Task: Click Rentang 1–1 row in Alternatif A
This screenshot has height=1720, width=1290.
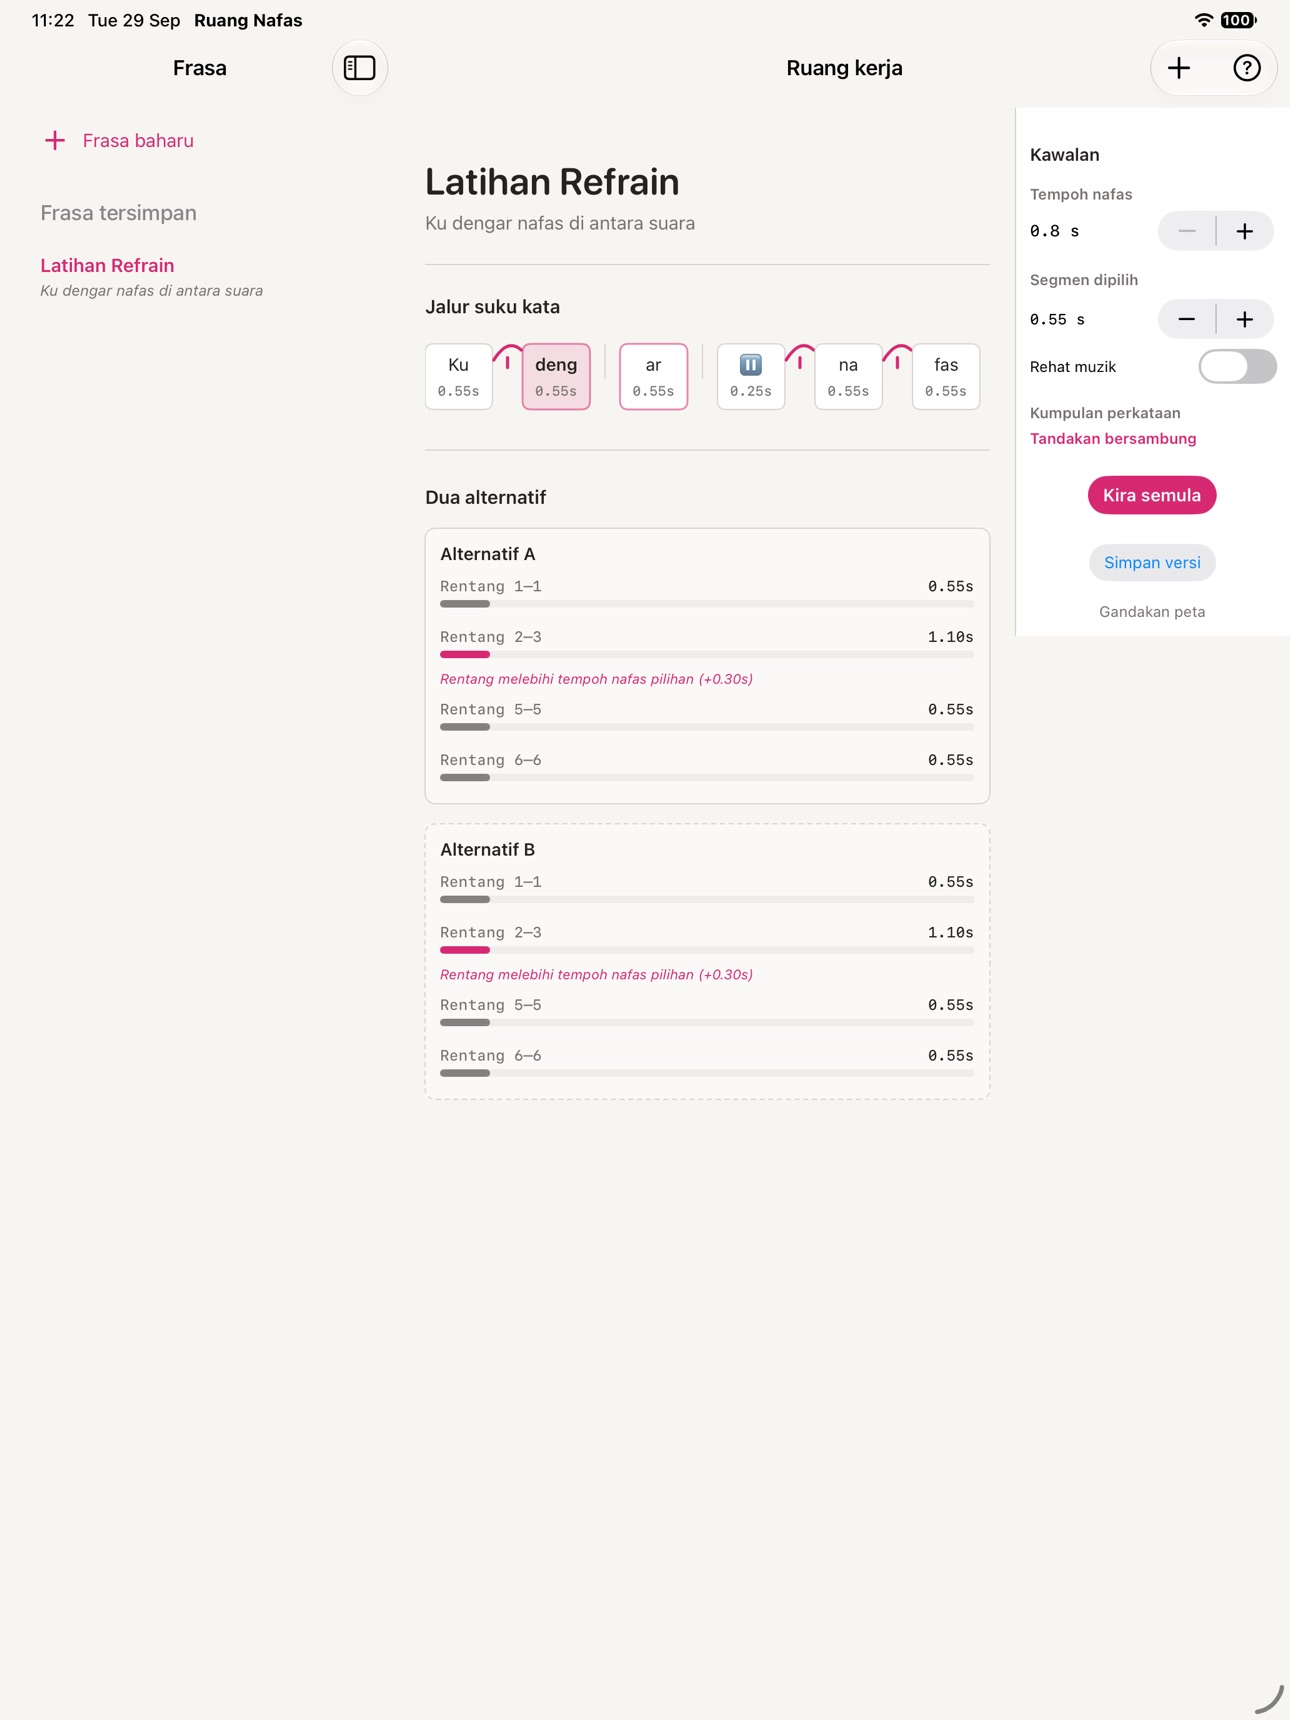Action: click(707, 592)
